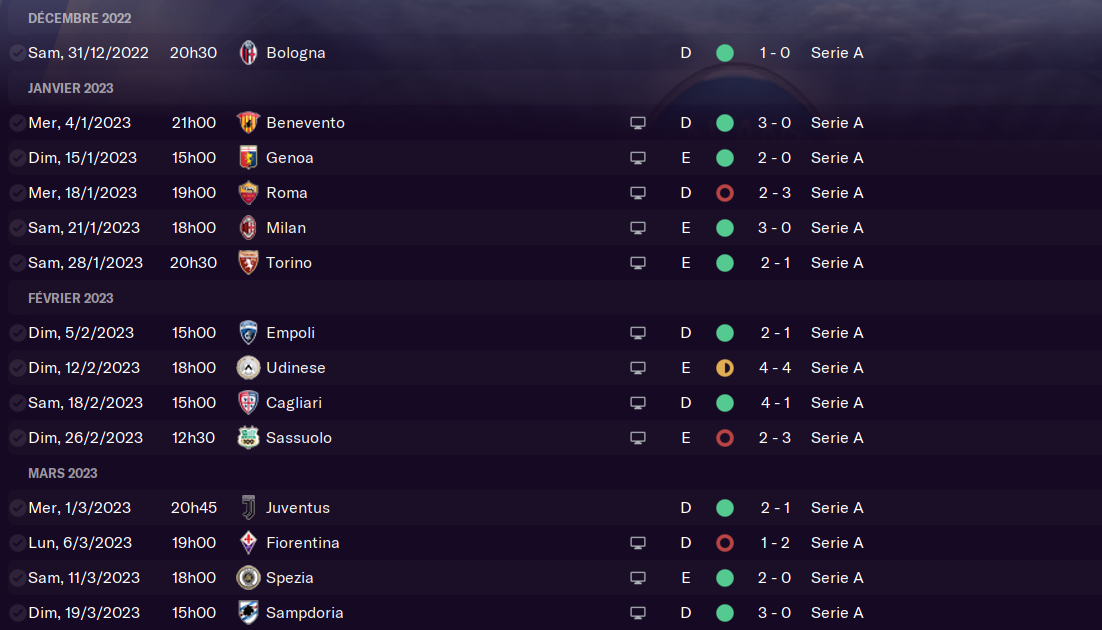Click the yellow draw indicator for Udinese
The width and height of the screenshot is (1102, 630).
click(725, 368)
